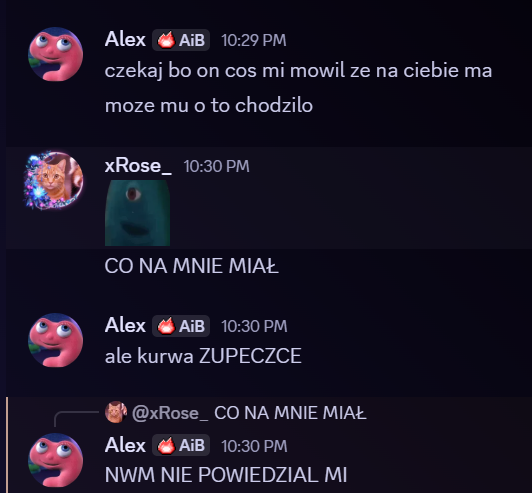Click the @xRose_ mention in the reply preview
This screenshot has height=493, width=532.
[x=170, y=413]
